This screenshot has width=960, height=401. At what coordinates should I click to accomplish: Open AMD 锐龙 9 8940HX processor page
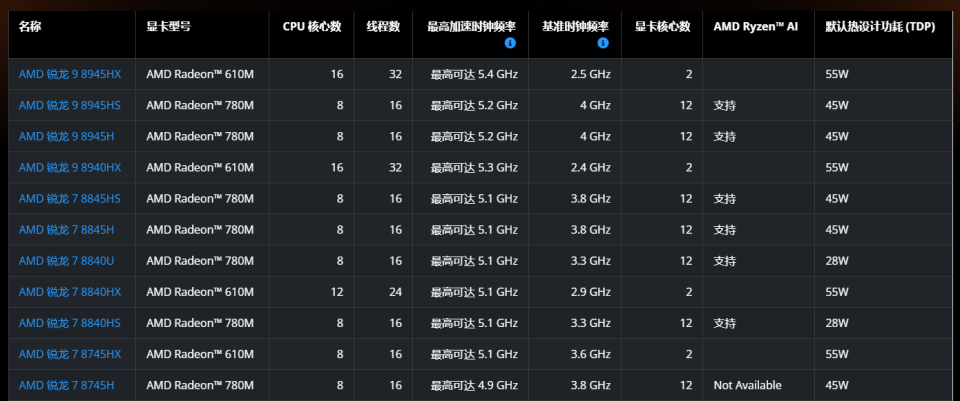70,167
